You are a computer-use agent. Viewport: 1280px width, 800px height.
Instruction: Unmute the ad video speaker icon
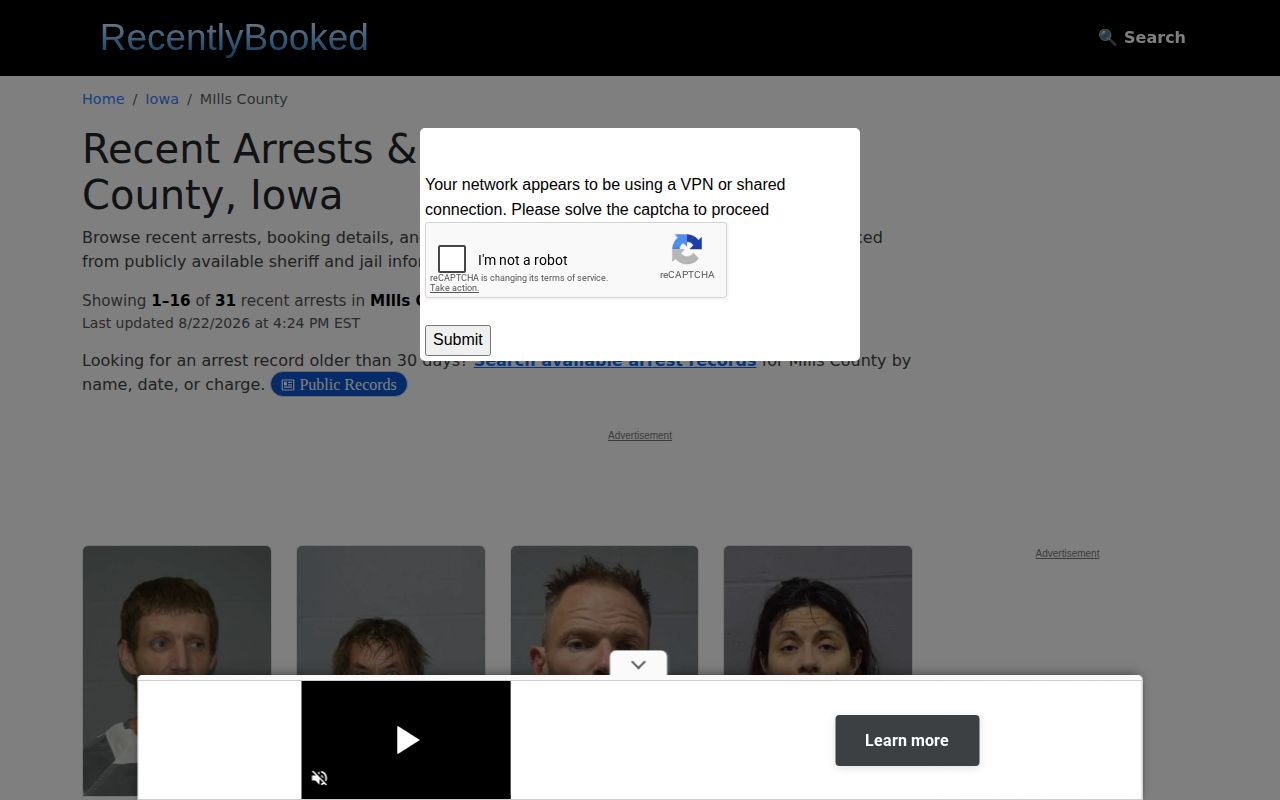coord(319,778)
